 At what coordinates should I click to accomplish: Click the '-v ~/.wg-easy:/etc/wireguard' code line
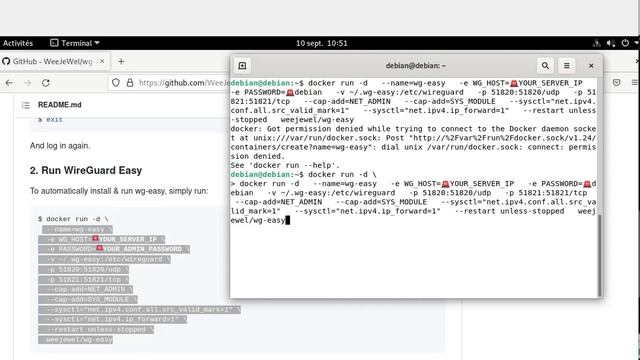(x=104, y=259)
